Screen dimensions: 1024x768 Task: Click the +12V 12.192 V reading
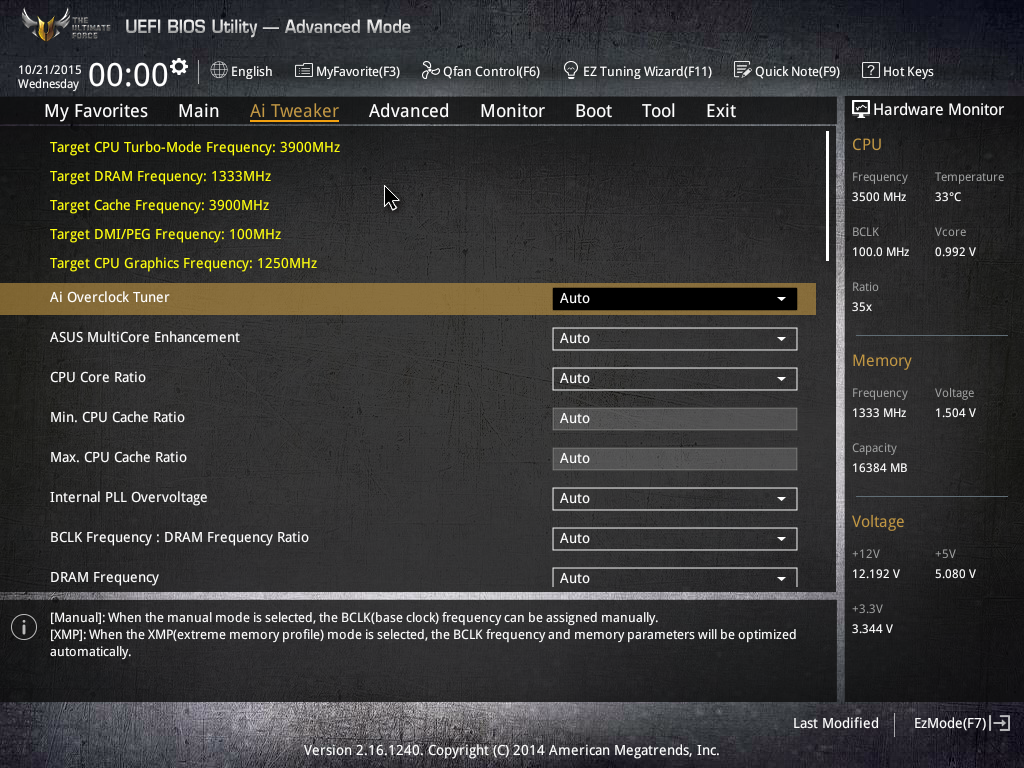(x=876, y=574)
